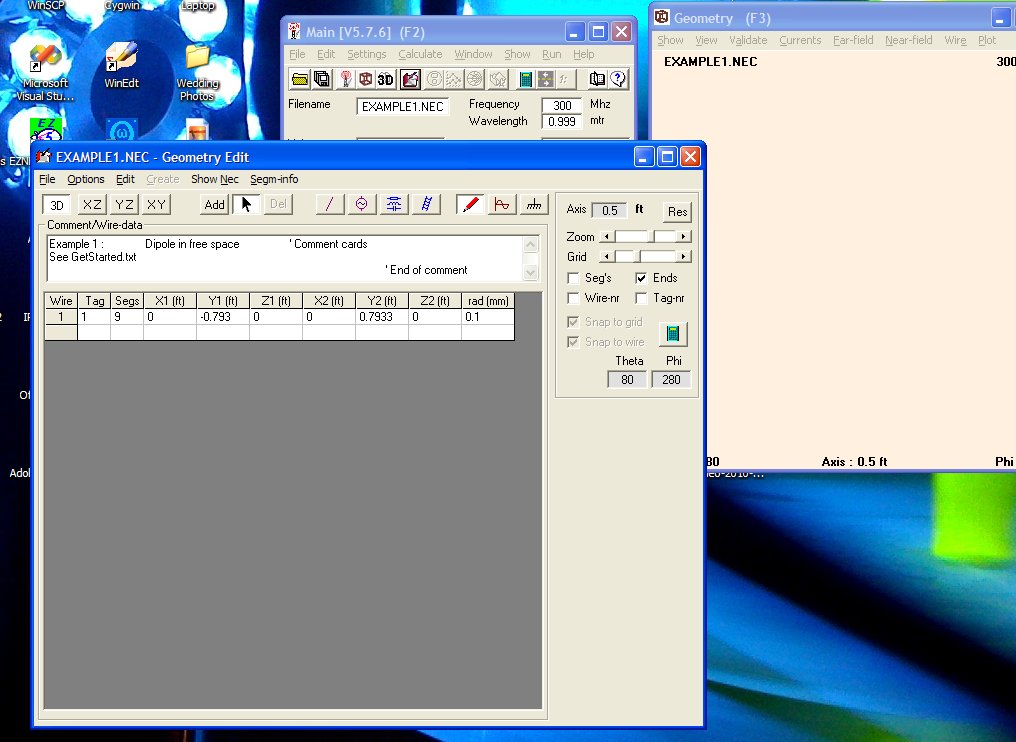
Task: Click the Zoom slider right arrow
Action: pos(683,237)
